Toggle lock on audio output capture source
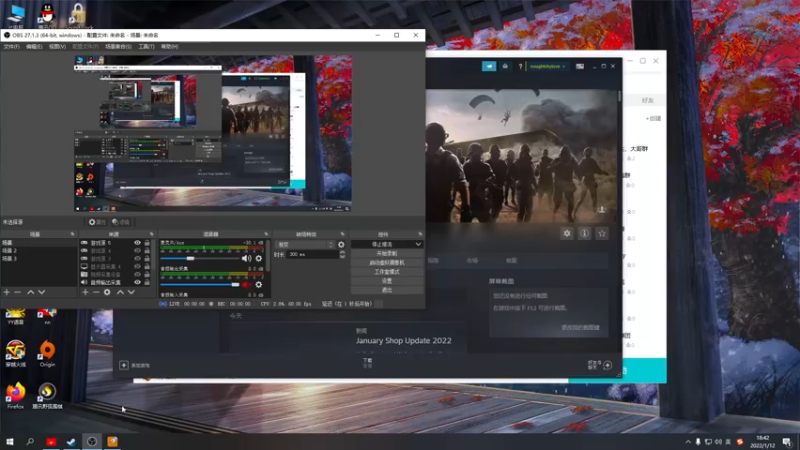 pyautogui.click(x=147, y=282)
